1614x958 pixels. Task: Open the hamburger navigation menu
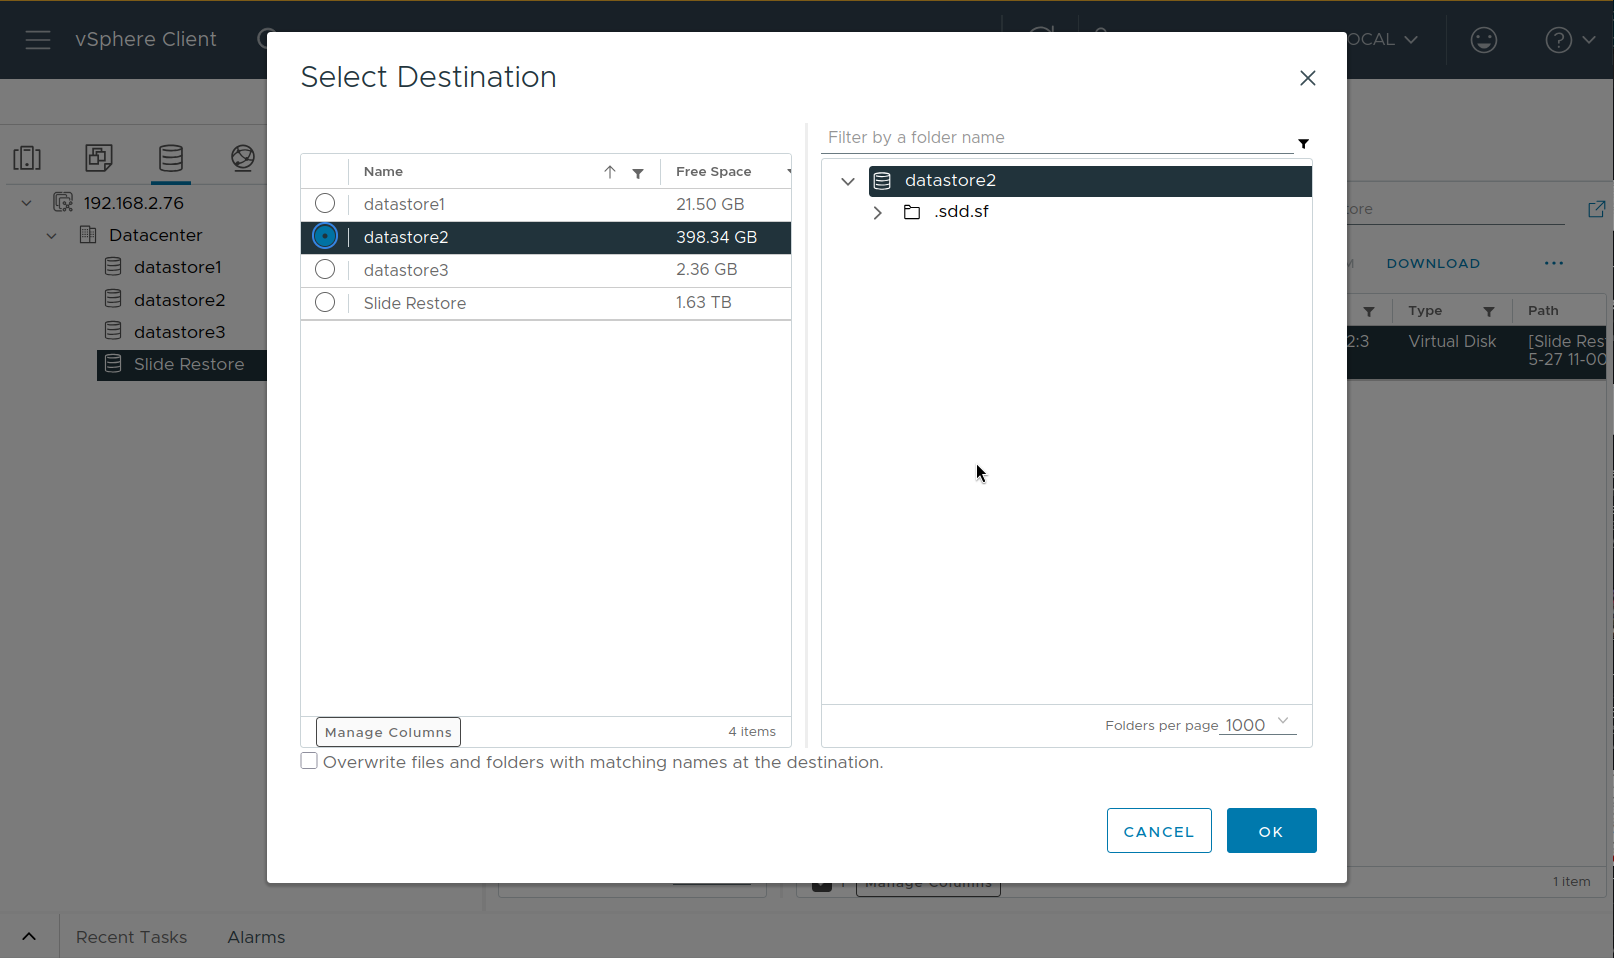[38, 40]
